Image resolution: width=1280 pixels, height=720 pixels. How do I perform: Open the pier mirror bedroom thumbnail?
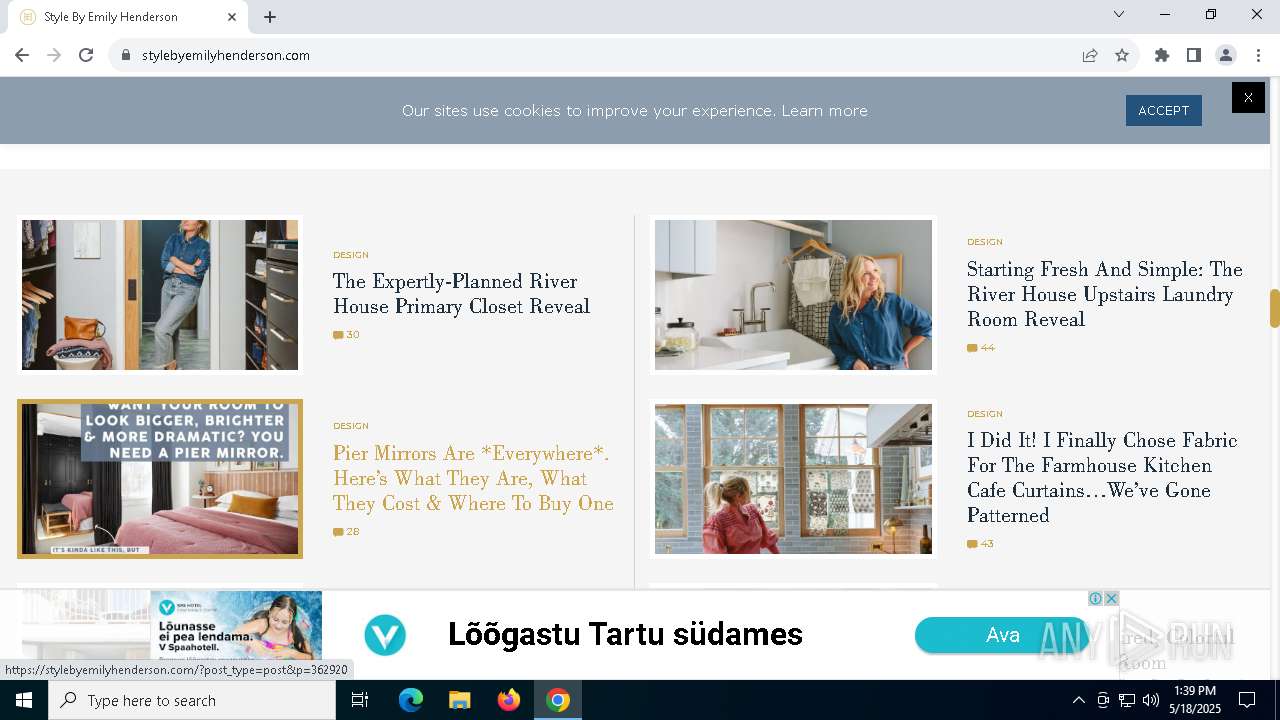pos(160,479)
